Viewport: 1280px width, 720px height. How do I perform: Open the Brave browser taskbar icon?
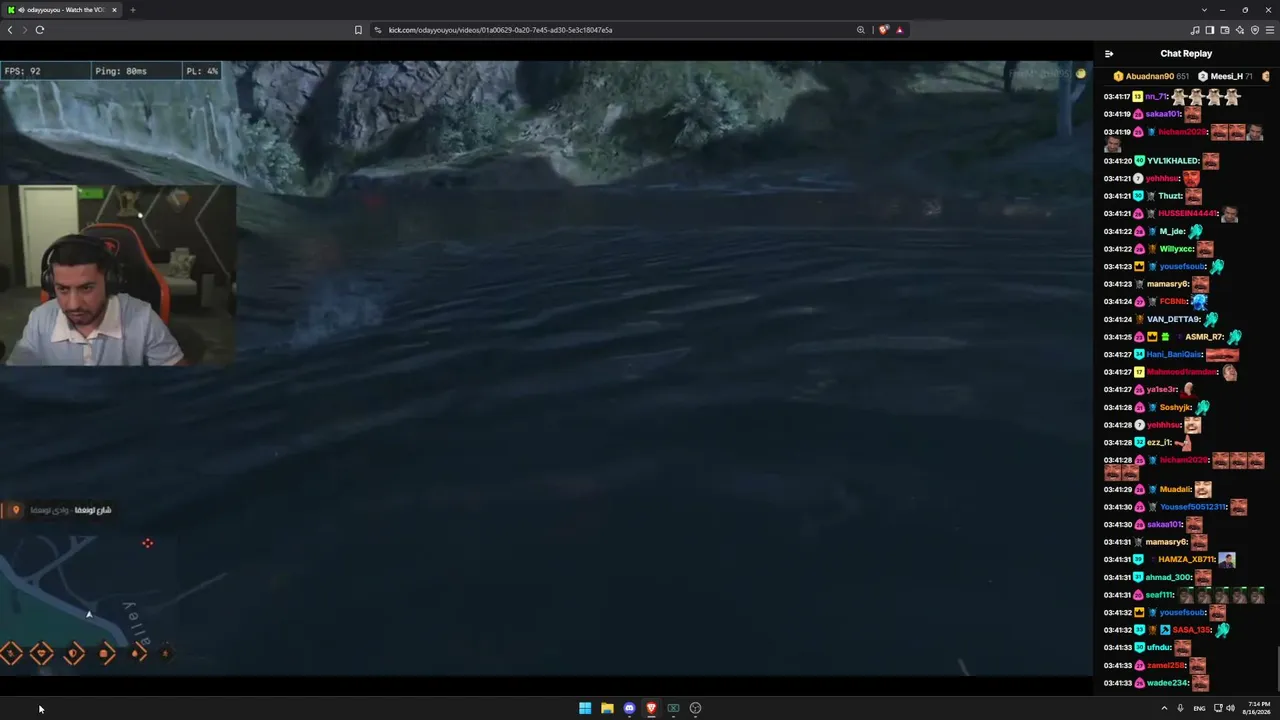coord(651,708)
